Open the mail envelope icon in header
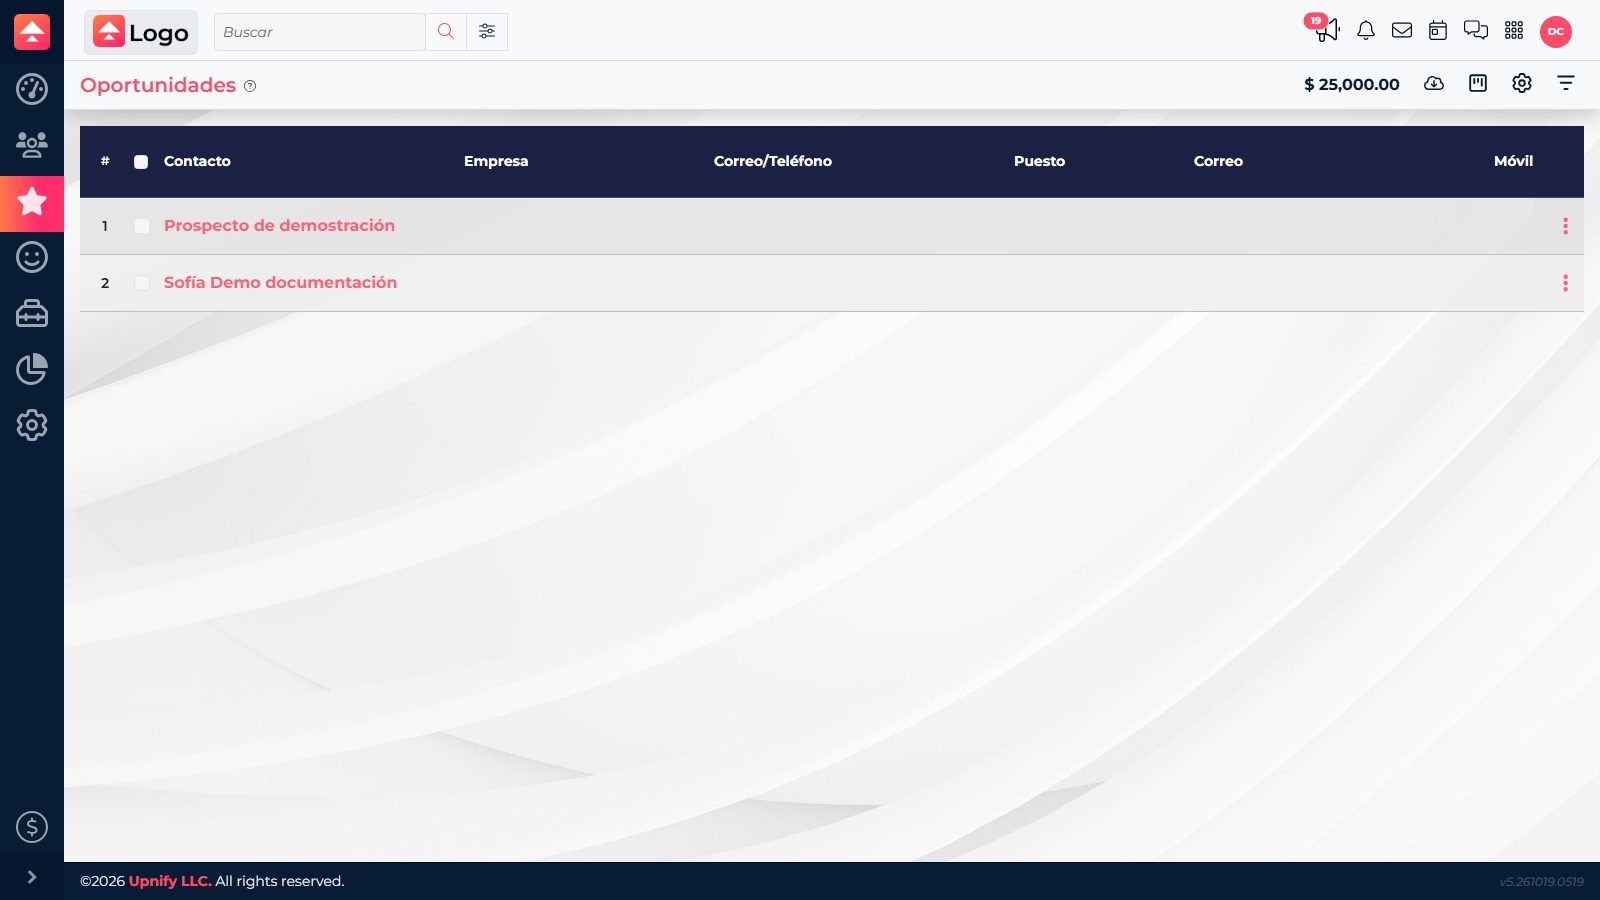Image resolution: width=1600 pixels, height=900 pixels. point(1402,31)
